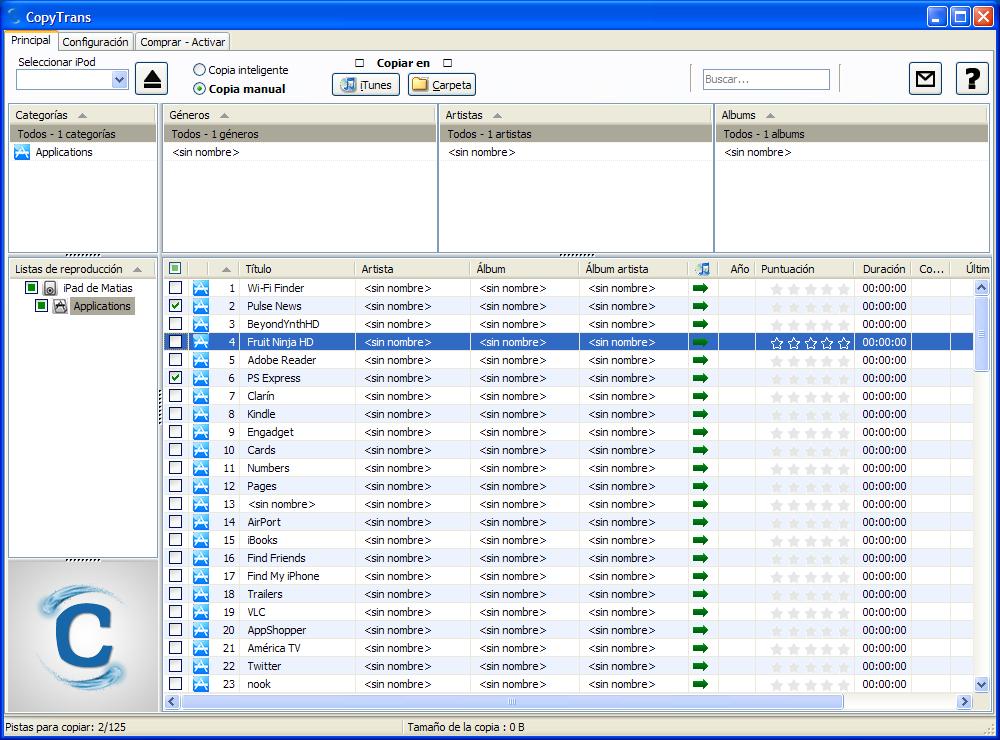This screenshot has width=1000, height=740.
Task: Open the Comprar - Activar tab
Action: coord(182,42)
